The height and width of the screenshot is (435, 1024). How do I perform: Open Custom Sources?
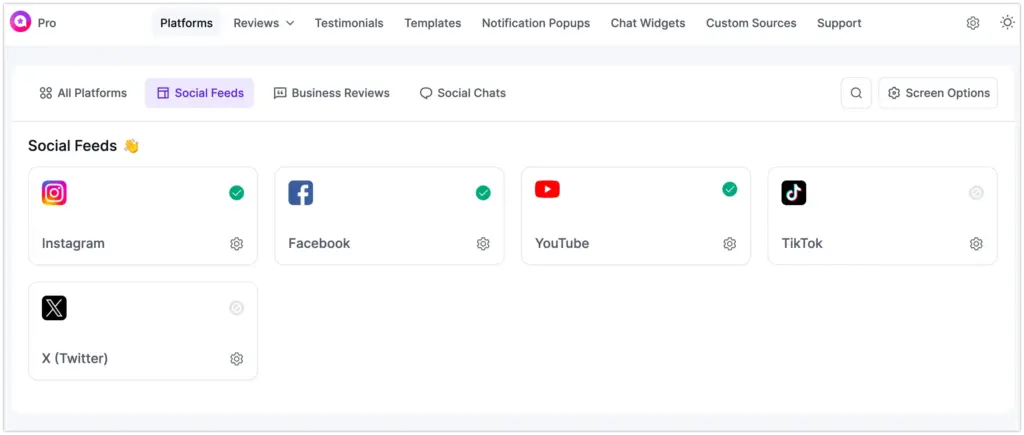click(751, 23)
